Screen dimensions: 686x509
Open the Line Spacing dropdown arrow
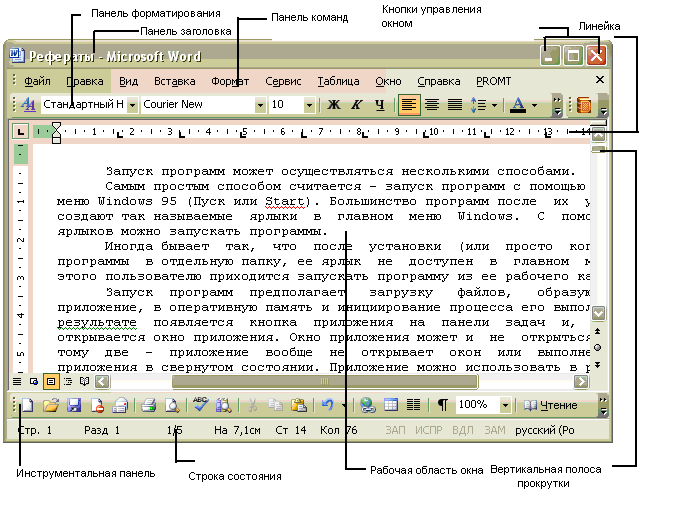494,105
